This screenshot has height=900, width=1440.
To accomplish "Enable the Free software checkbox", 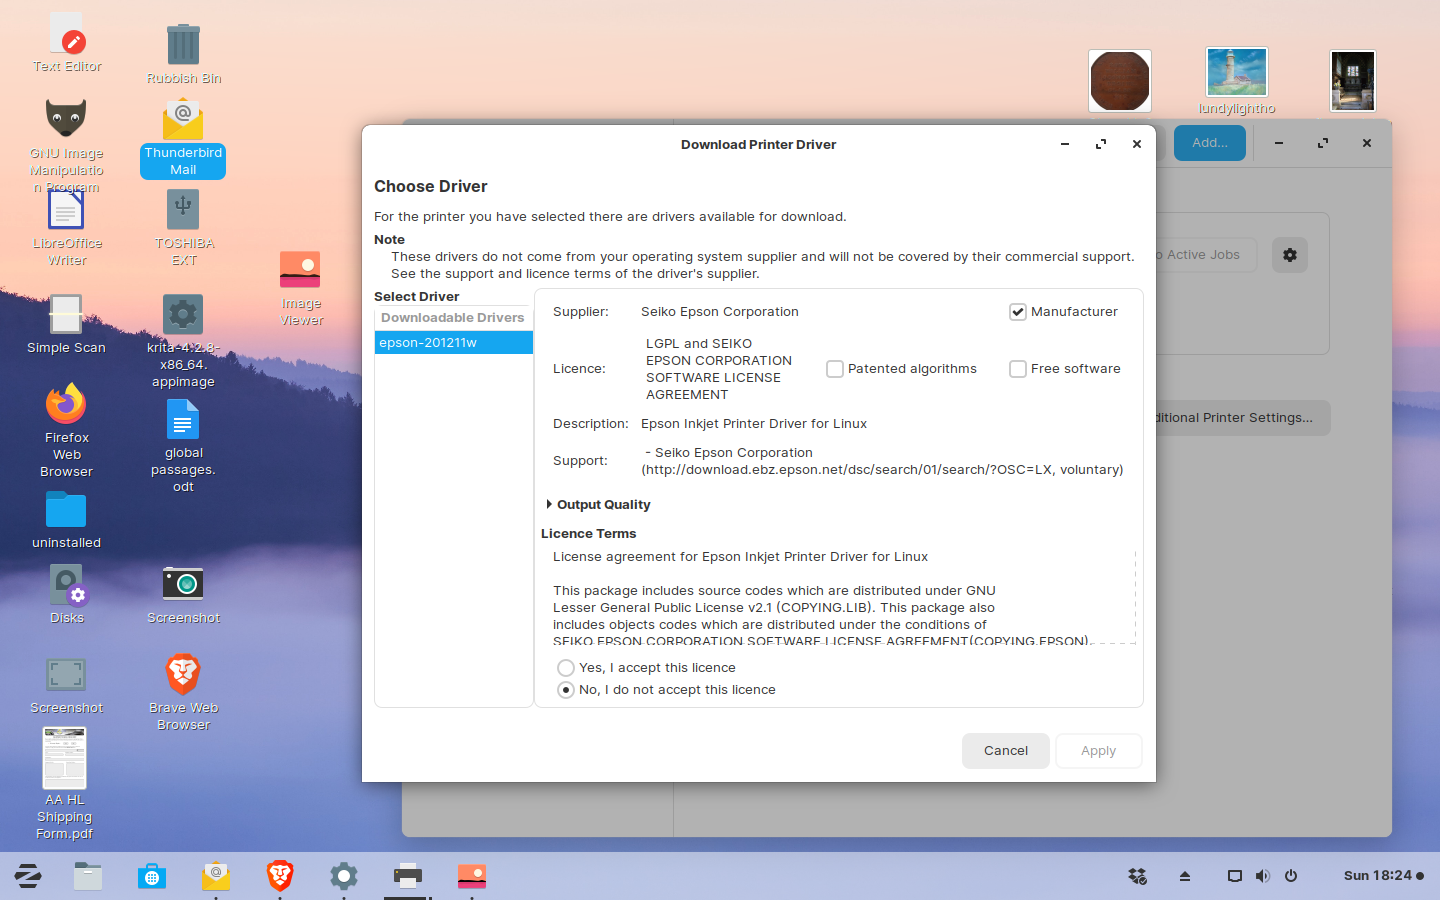I will [x=1018, y=369].
